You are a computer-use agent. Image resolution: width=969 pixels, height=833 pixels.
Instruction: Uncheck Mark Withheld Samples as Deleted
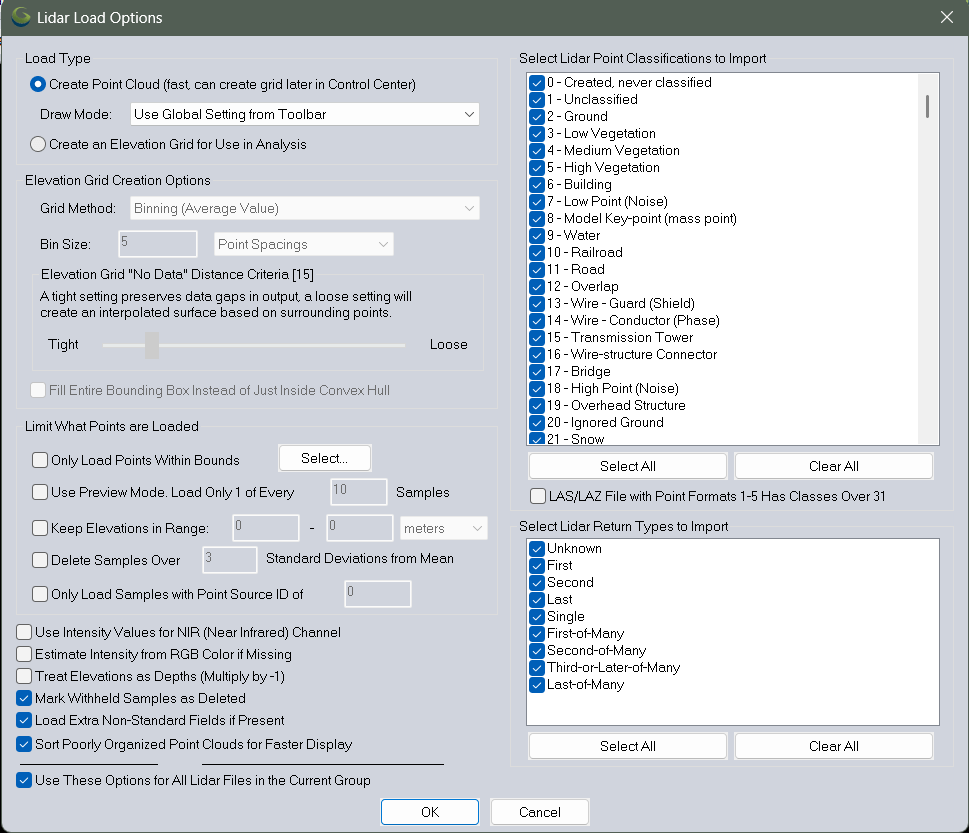point(24,698)
